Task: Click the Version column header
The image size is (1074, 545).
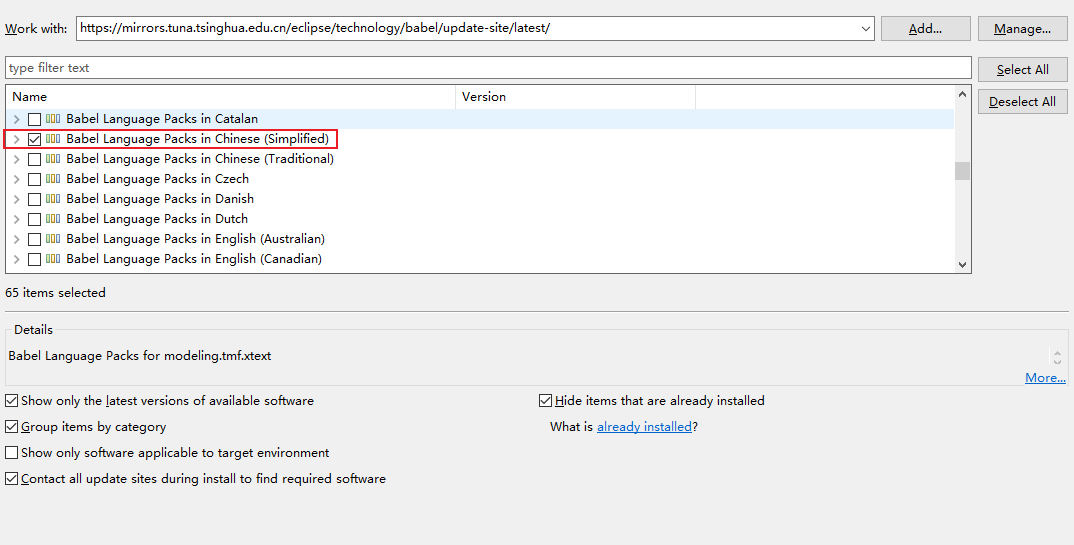Action: pos(575,97)
